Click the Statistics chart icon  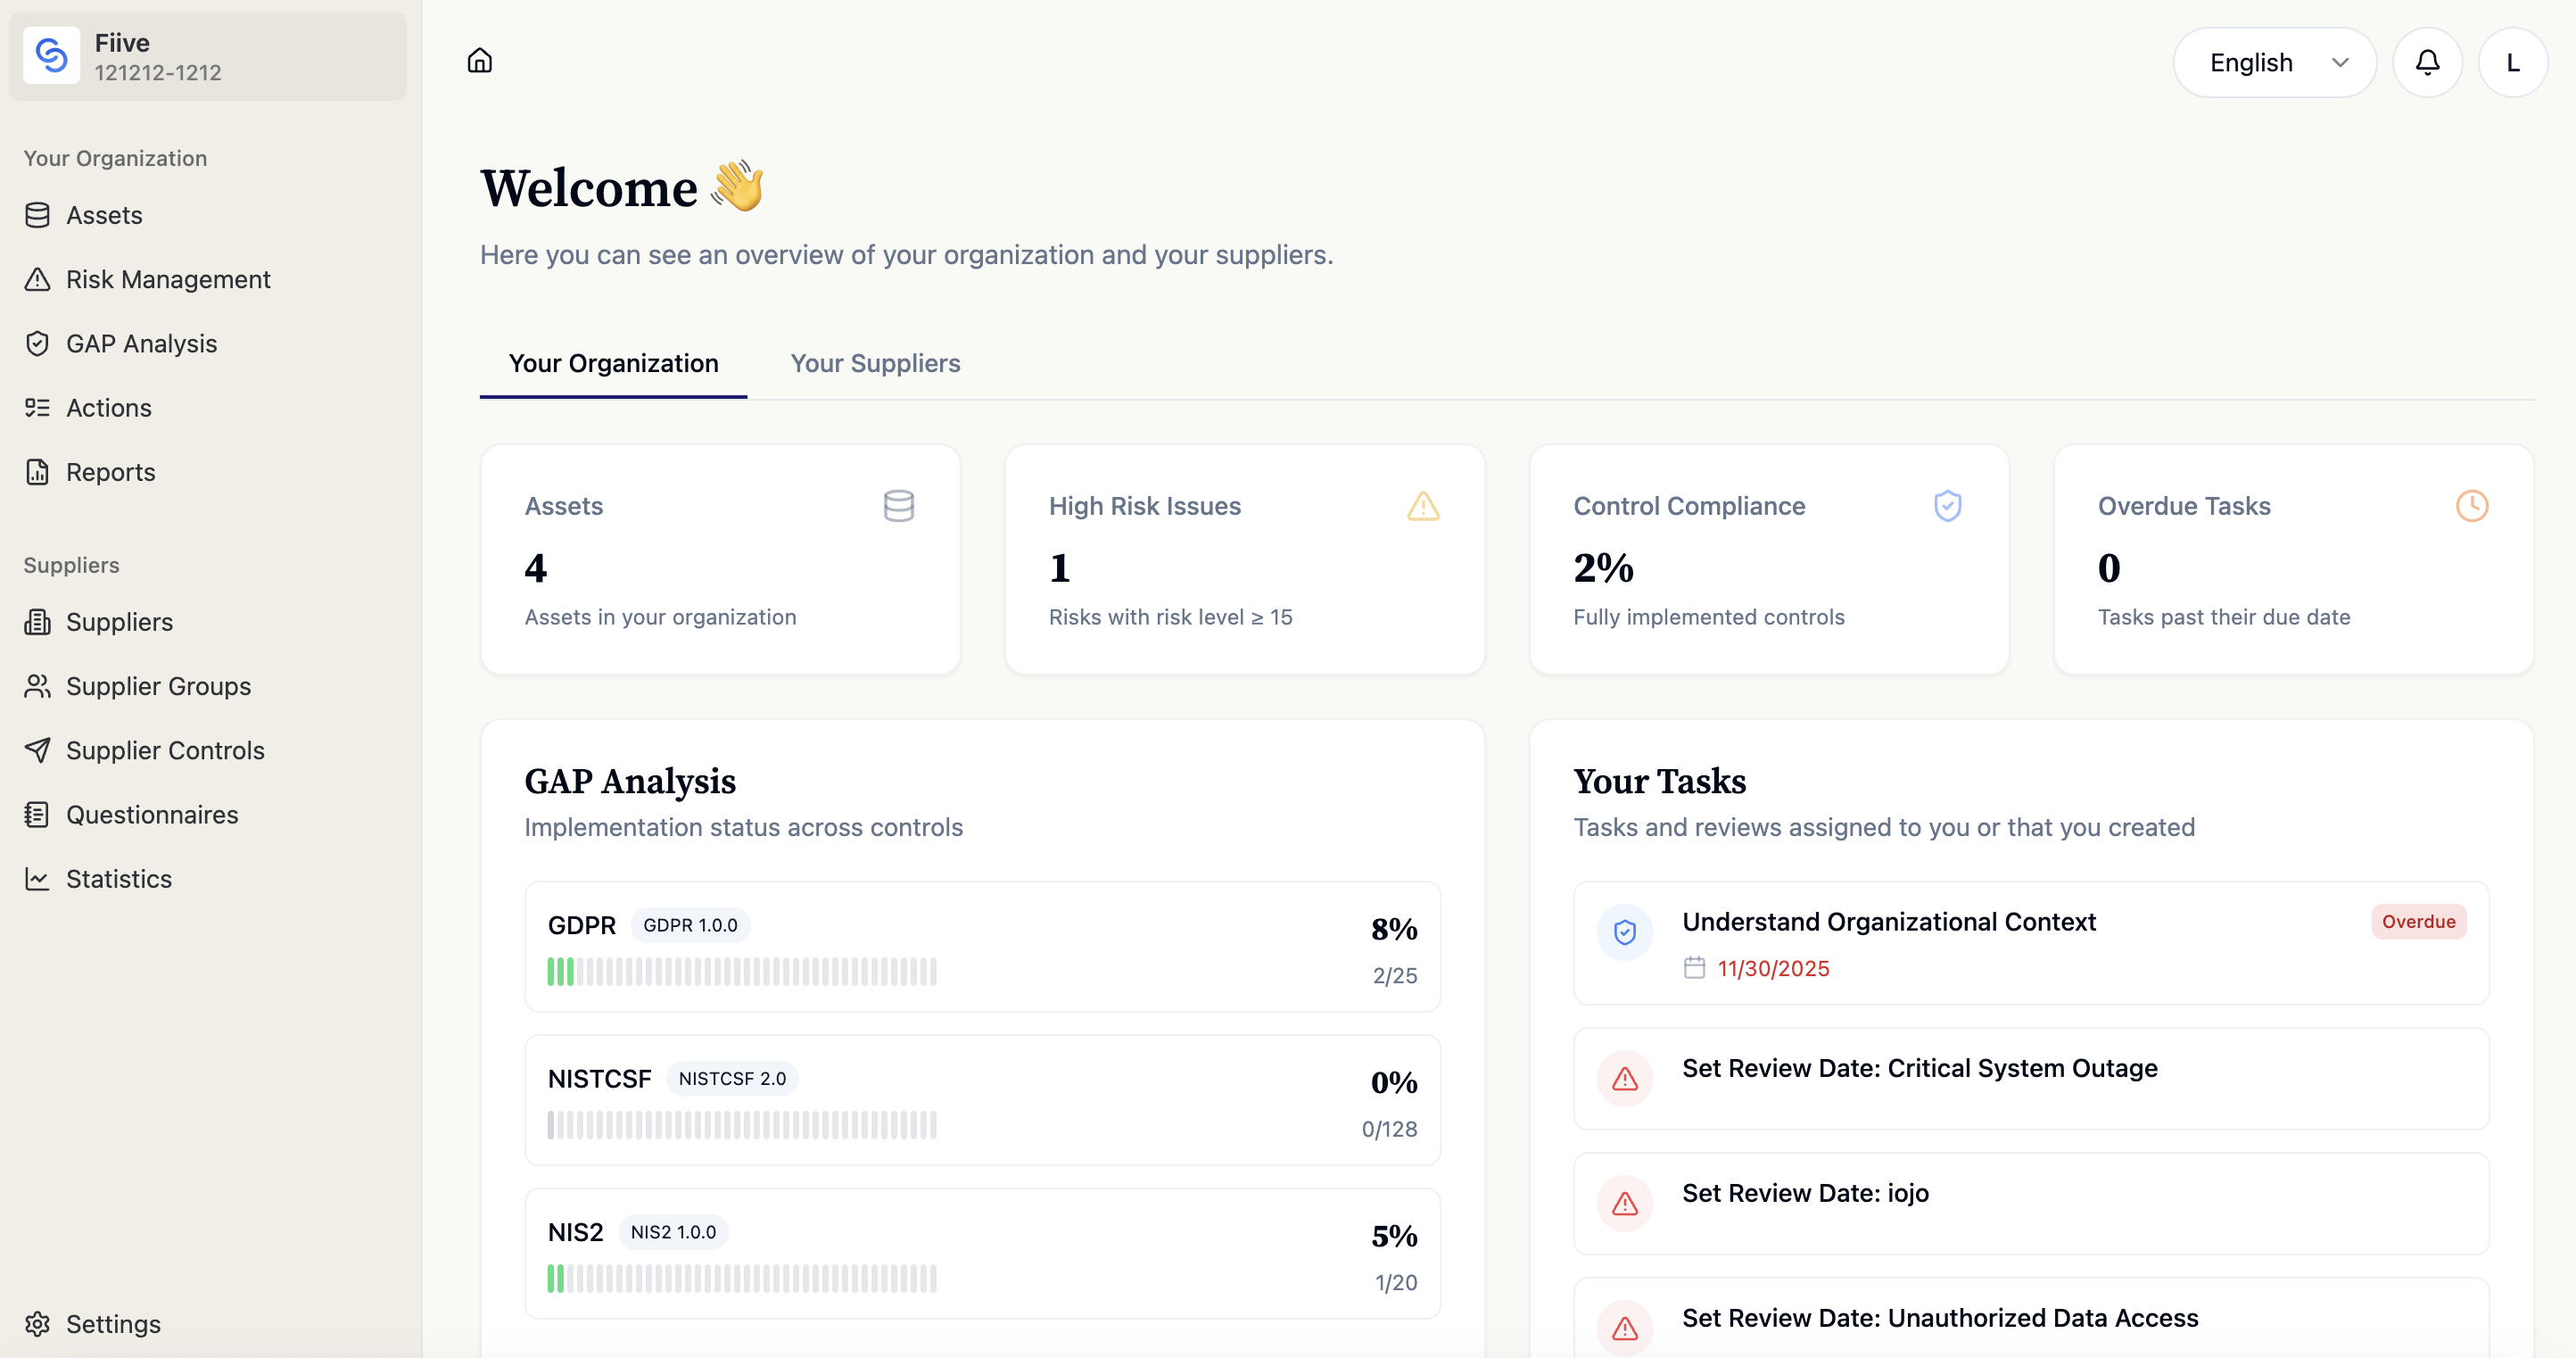click(x=37, y=879)
